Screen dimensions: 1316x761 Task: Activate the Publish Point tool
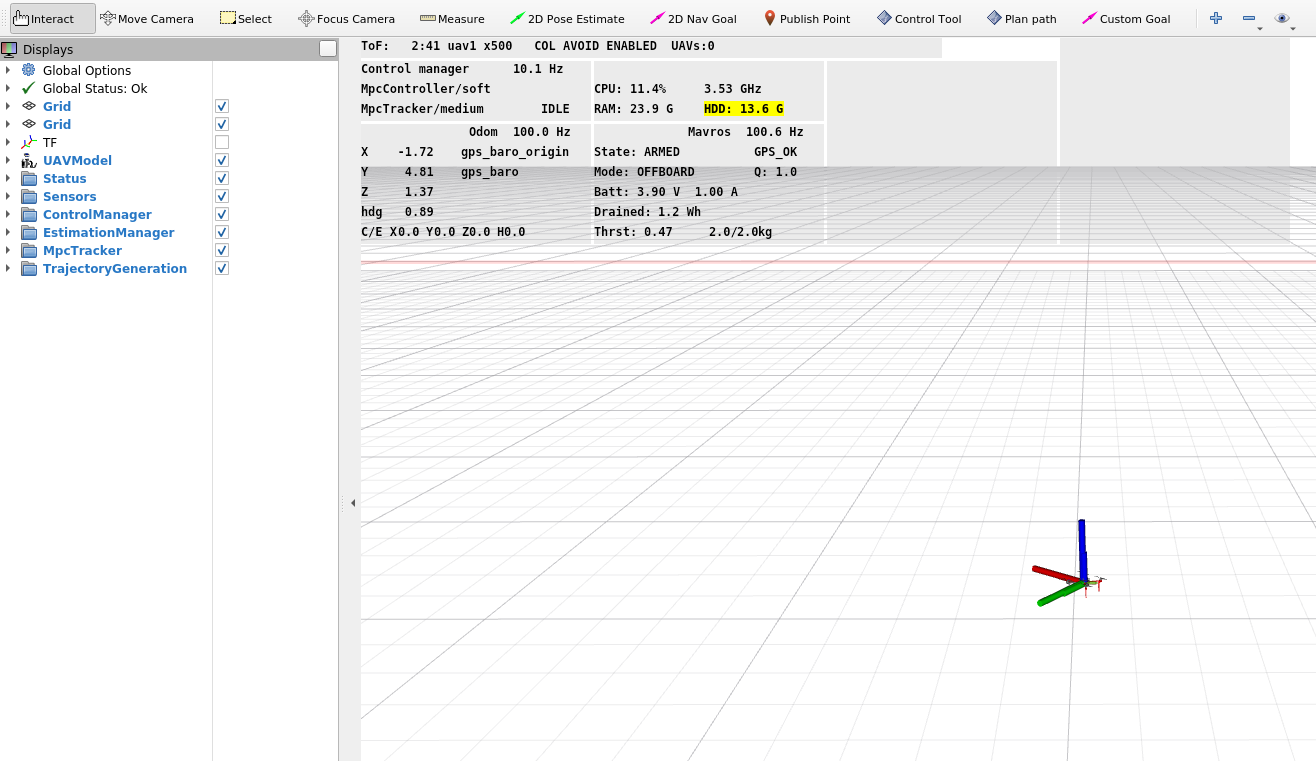[806, 18]
